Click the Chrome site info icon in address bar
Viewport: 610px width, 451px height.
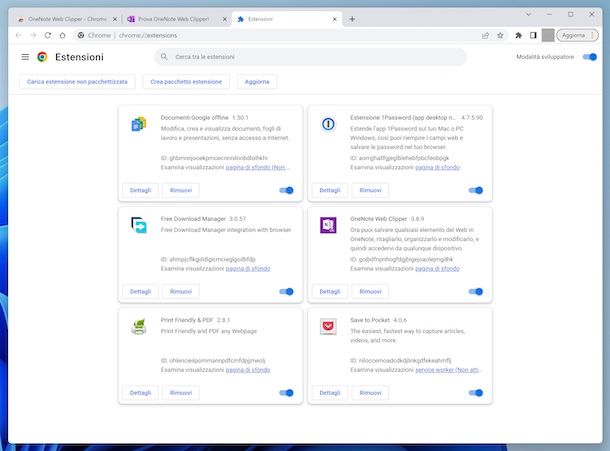pos(81,35)
